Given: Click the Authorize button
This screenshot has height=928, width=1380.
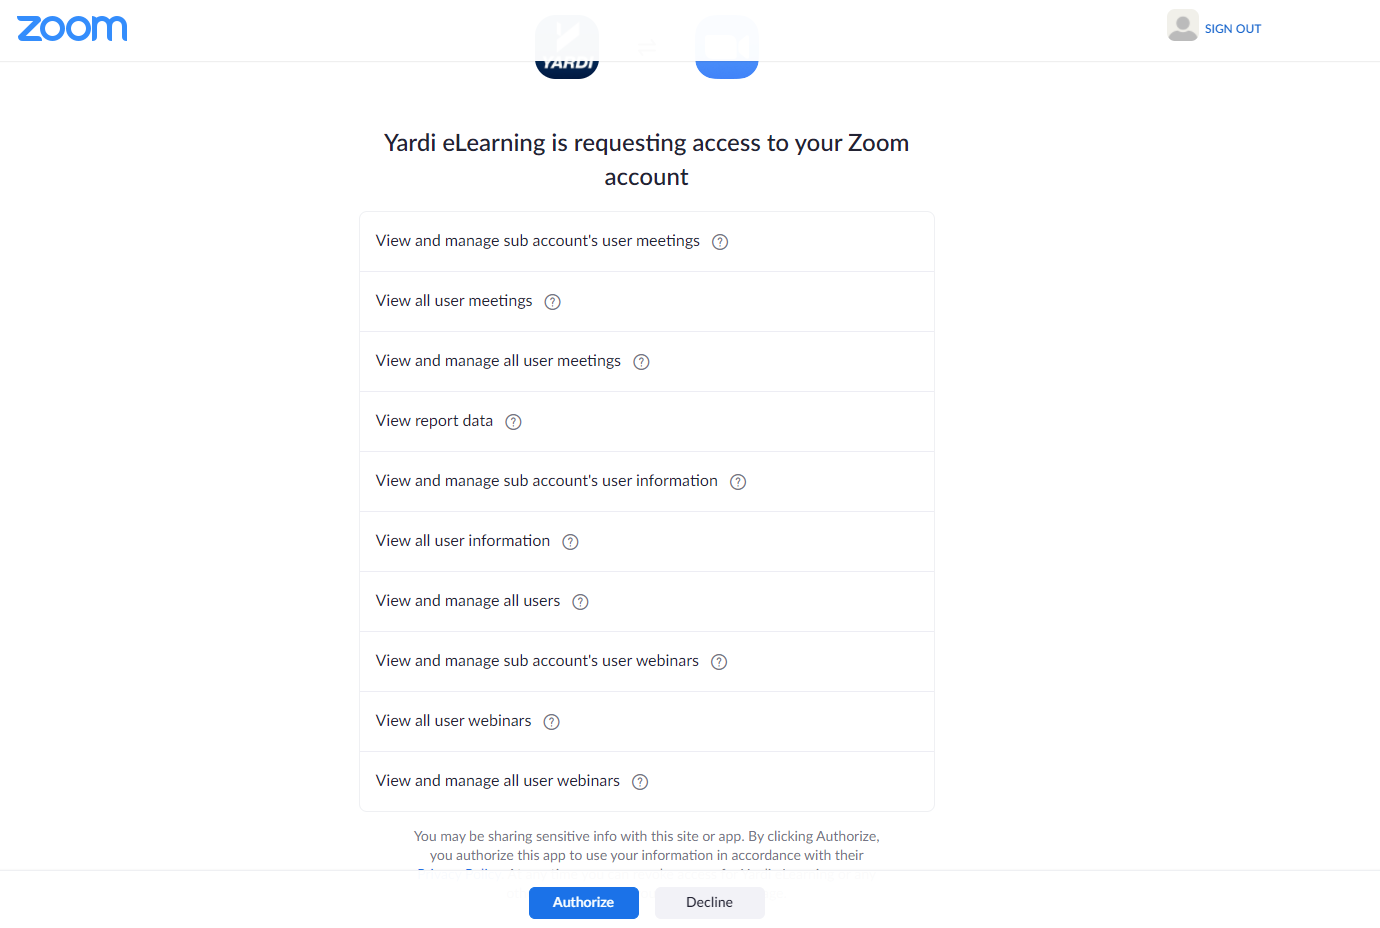Looking at the screenshot, I should tap(584, 902).
